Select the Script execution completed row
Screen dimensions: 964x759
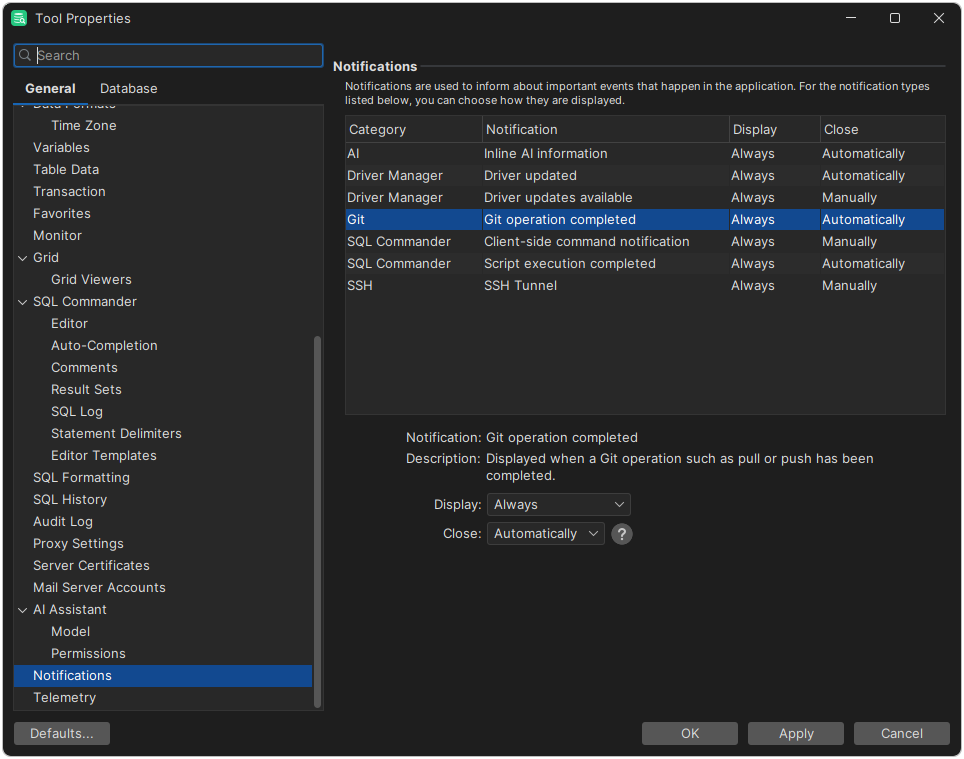pyautogui.click(x=645, y=264)
